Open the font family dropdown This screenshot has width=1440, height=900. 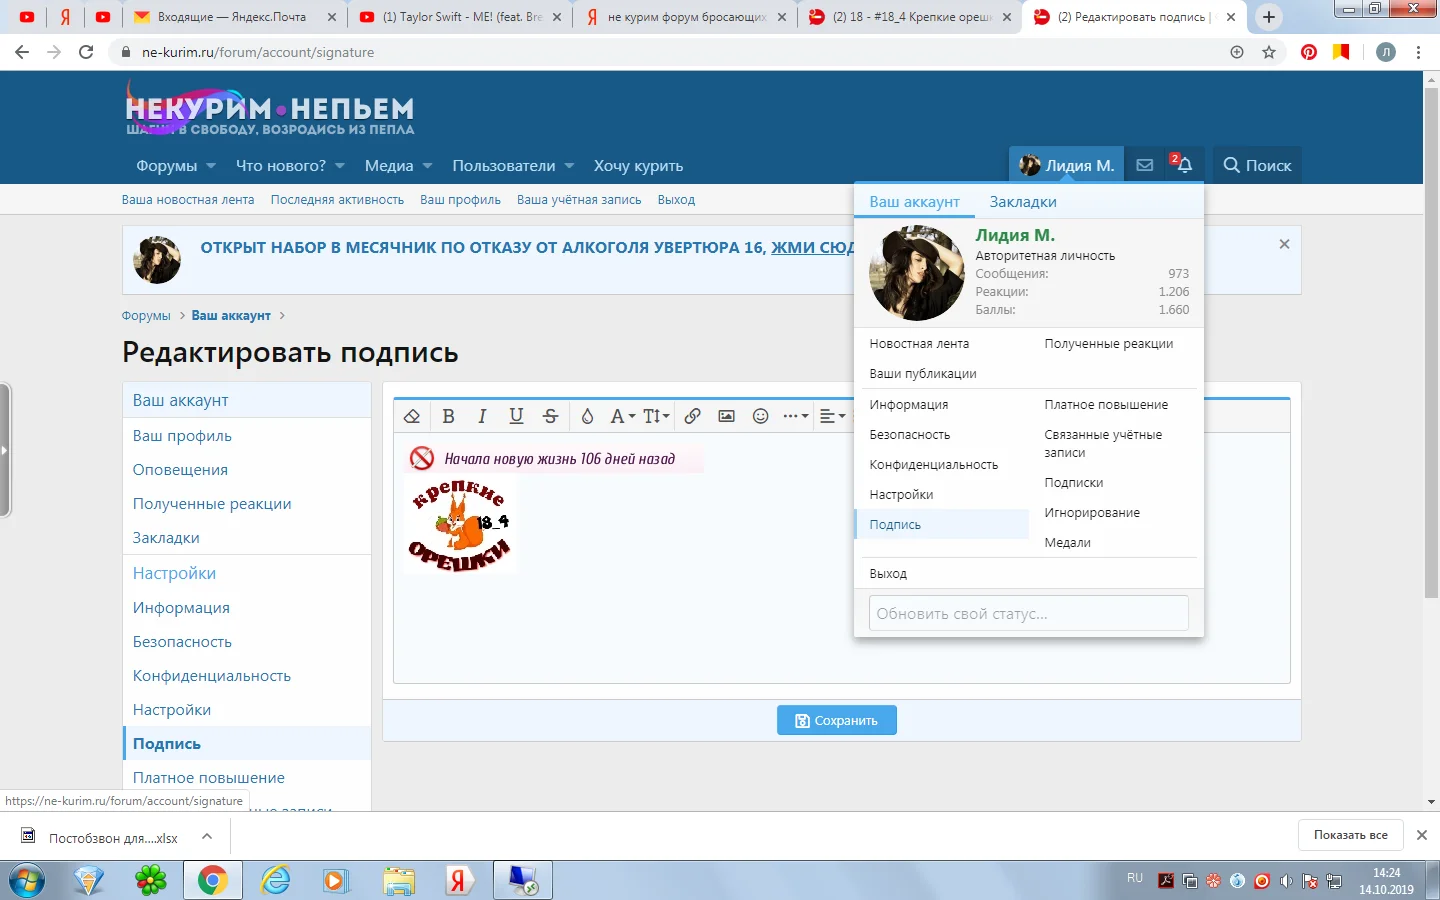(x=622, y=416)
